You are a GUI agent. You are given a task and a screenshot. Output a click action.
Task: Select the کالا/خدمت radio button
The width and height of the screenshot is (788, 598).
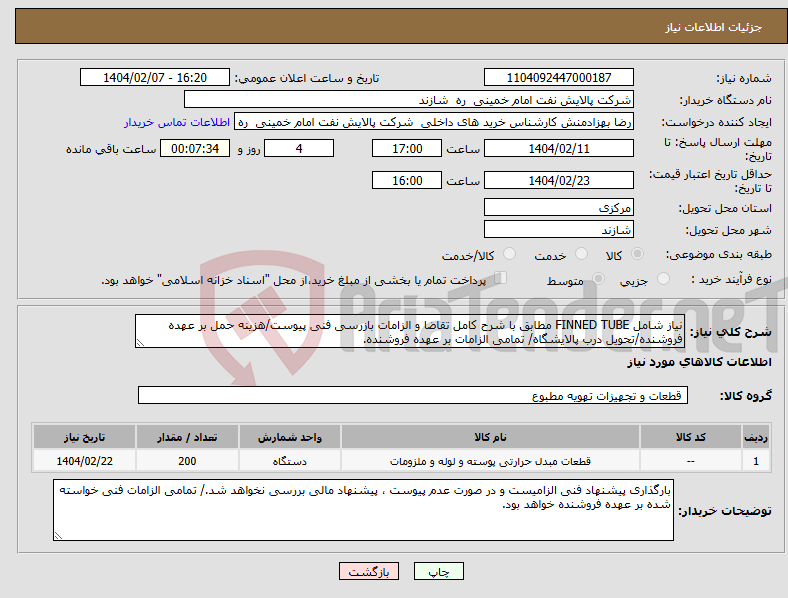click(510, 254)
